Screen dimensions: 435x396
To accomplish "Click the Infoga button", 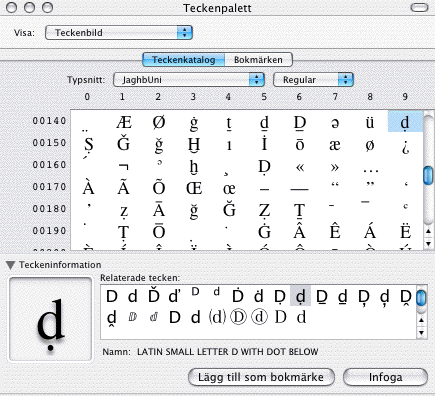I will [x=385, y=377].
